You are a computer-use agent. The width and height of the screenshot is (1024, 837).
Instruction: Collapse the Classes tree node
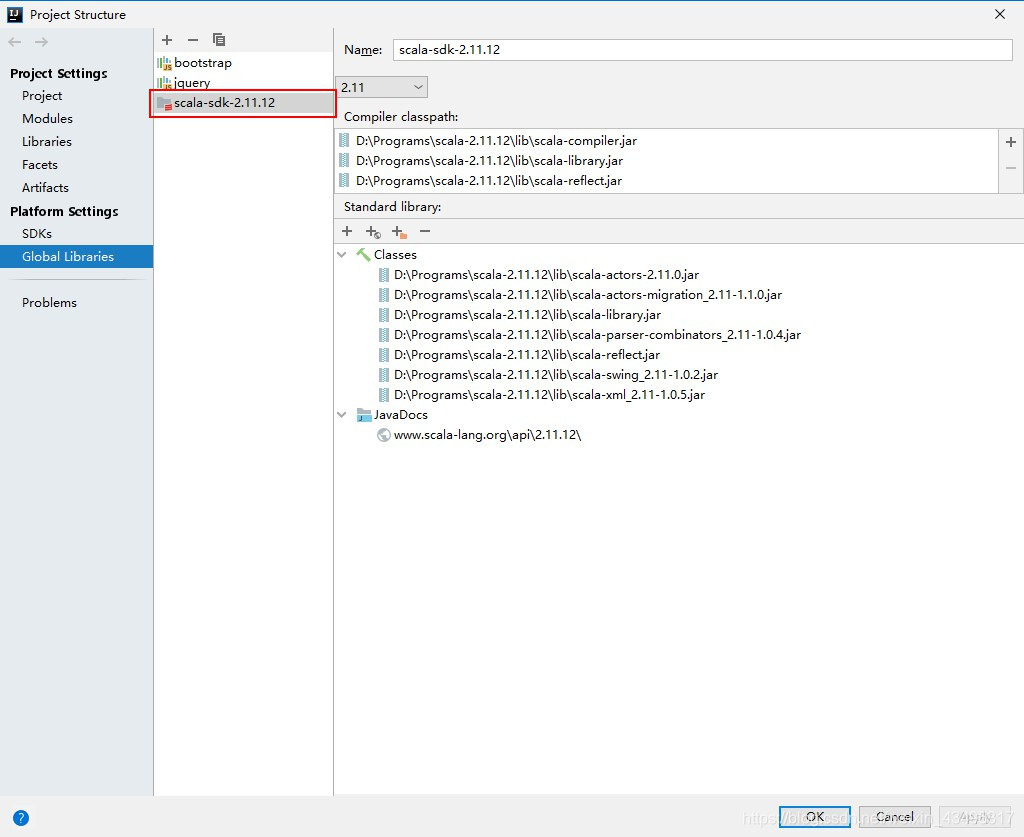coord(342,255)
